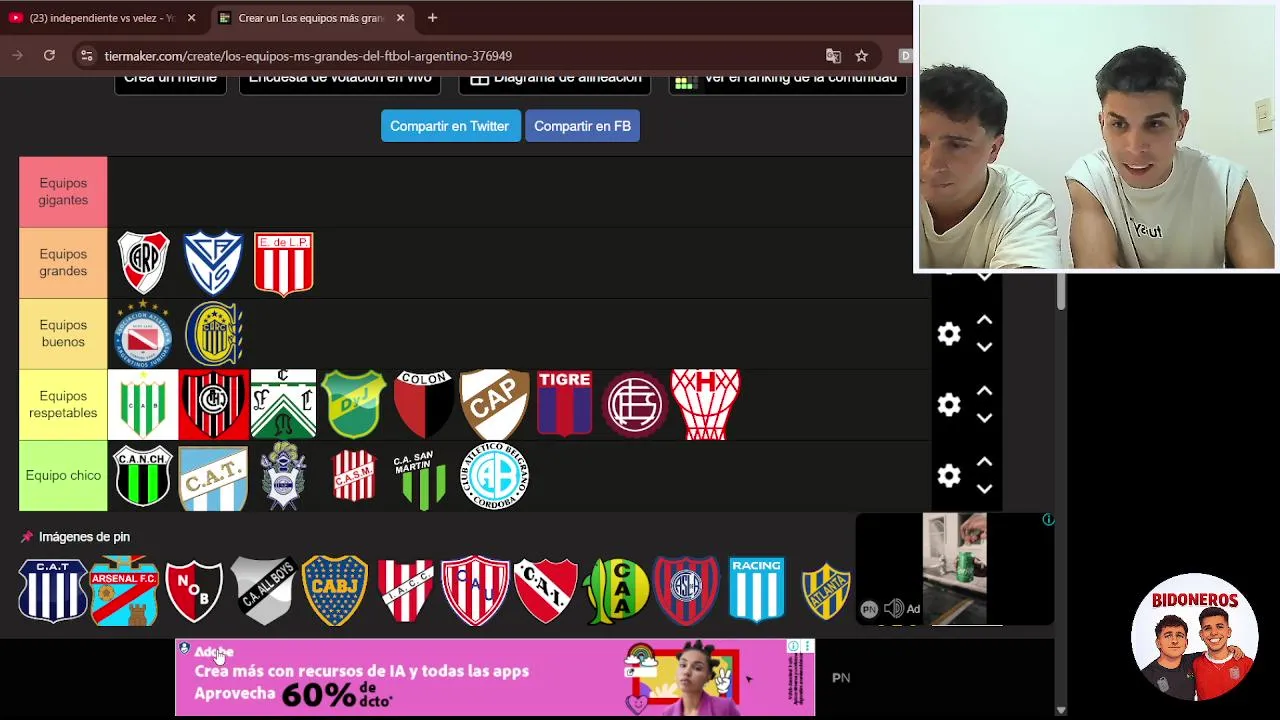Reload the page
Screen dimensions: 1280x720
pos(49,56)
